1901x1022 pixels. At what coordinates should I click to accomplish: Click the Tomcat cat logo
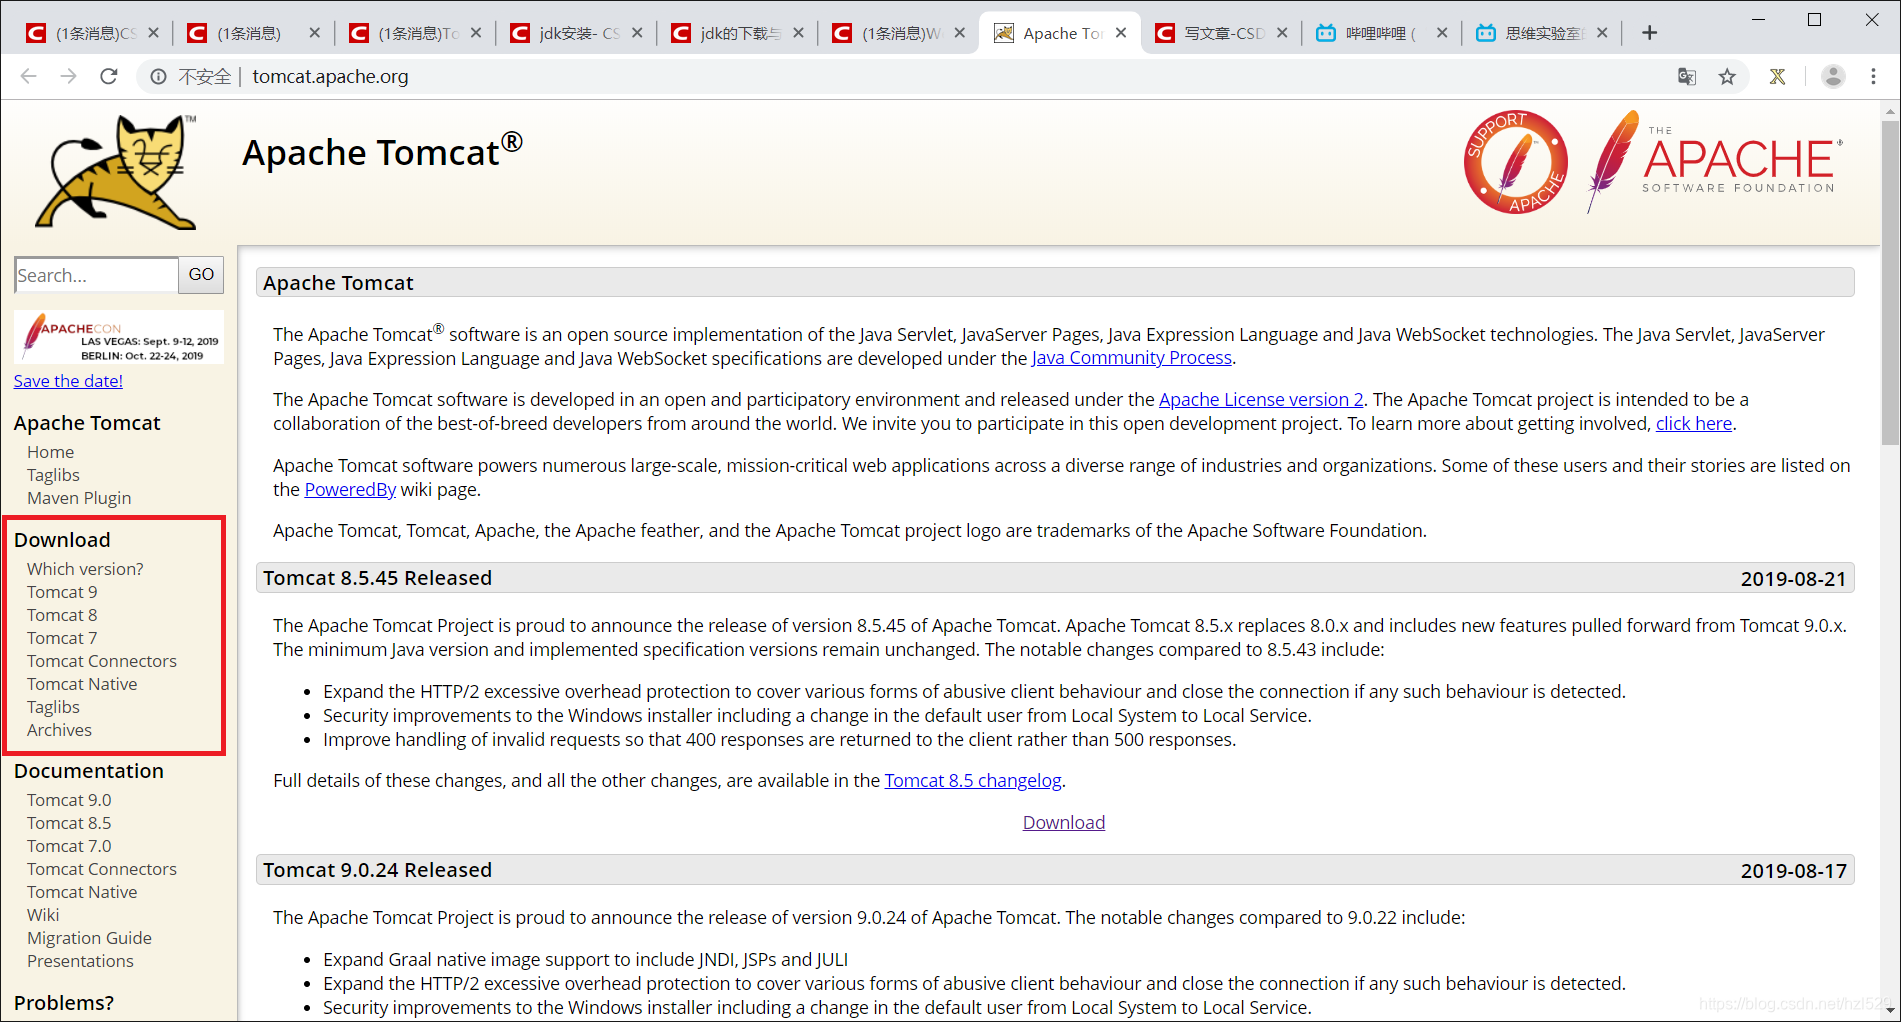pyautogui.click(x=117, y=172)
